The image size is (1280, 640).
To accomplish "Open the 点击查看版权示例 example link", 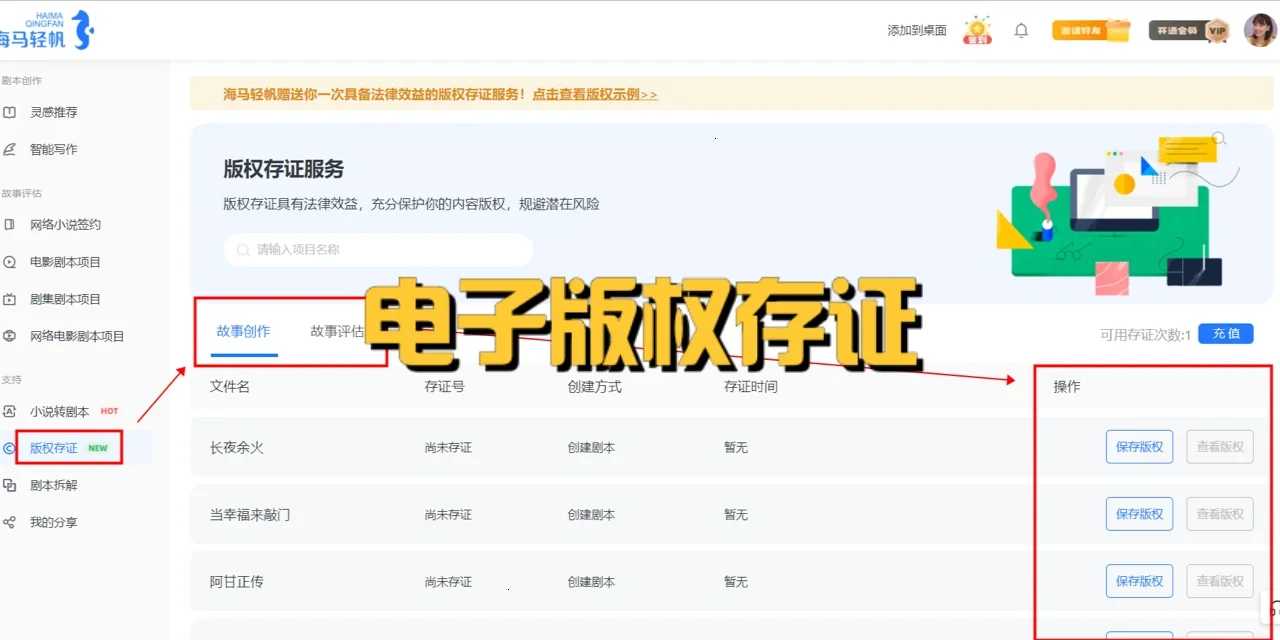I will click(594, 94).
